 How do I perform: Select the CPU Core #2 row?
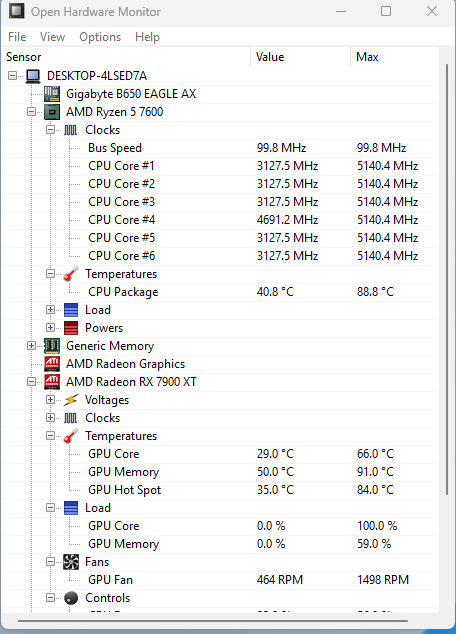220,184
